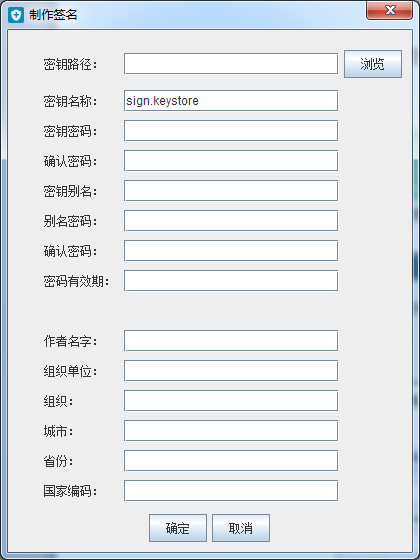Image resolution: width=420 pixels, height=560 pixels.
Task: Click the 密钥名称 field containing sign.keystore
Action: 231,101
